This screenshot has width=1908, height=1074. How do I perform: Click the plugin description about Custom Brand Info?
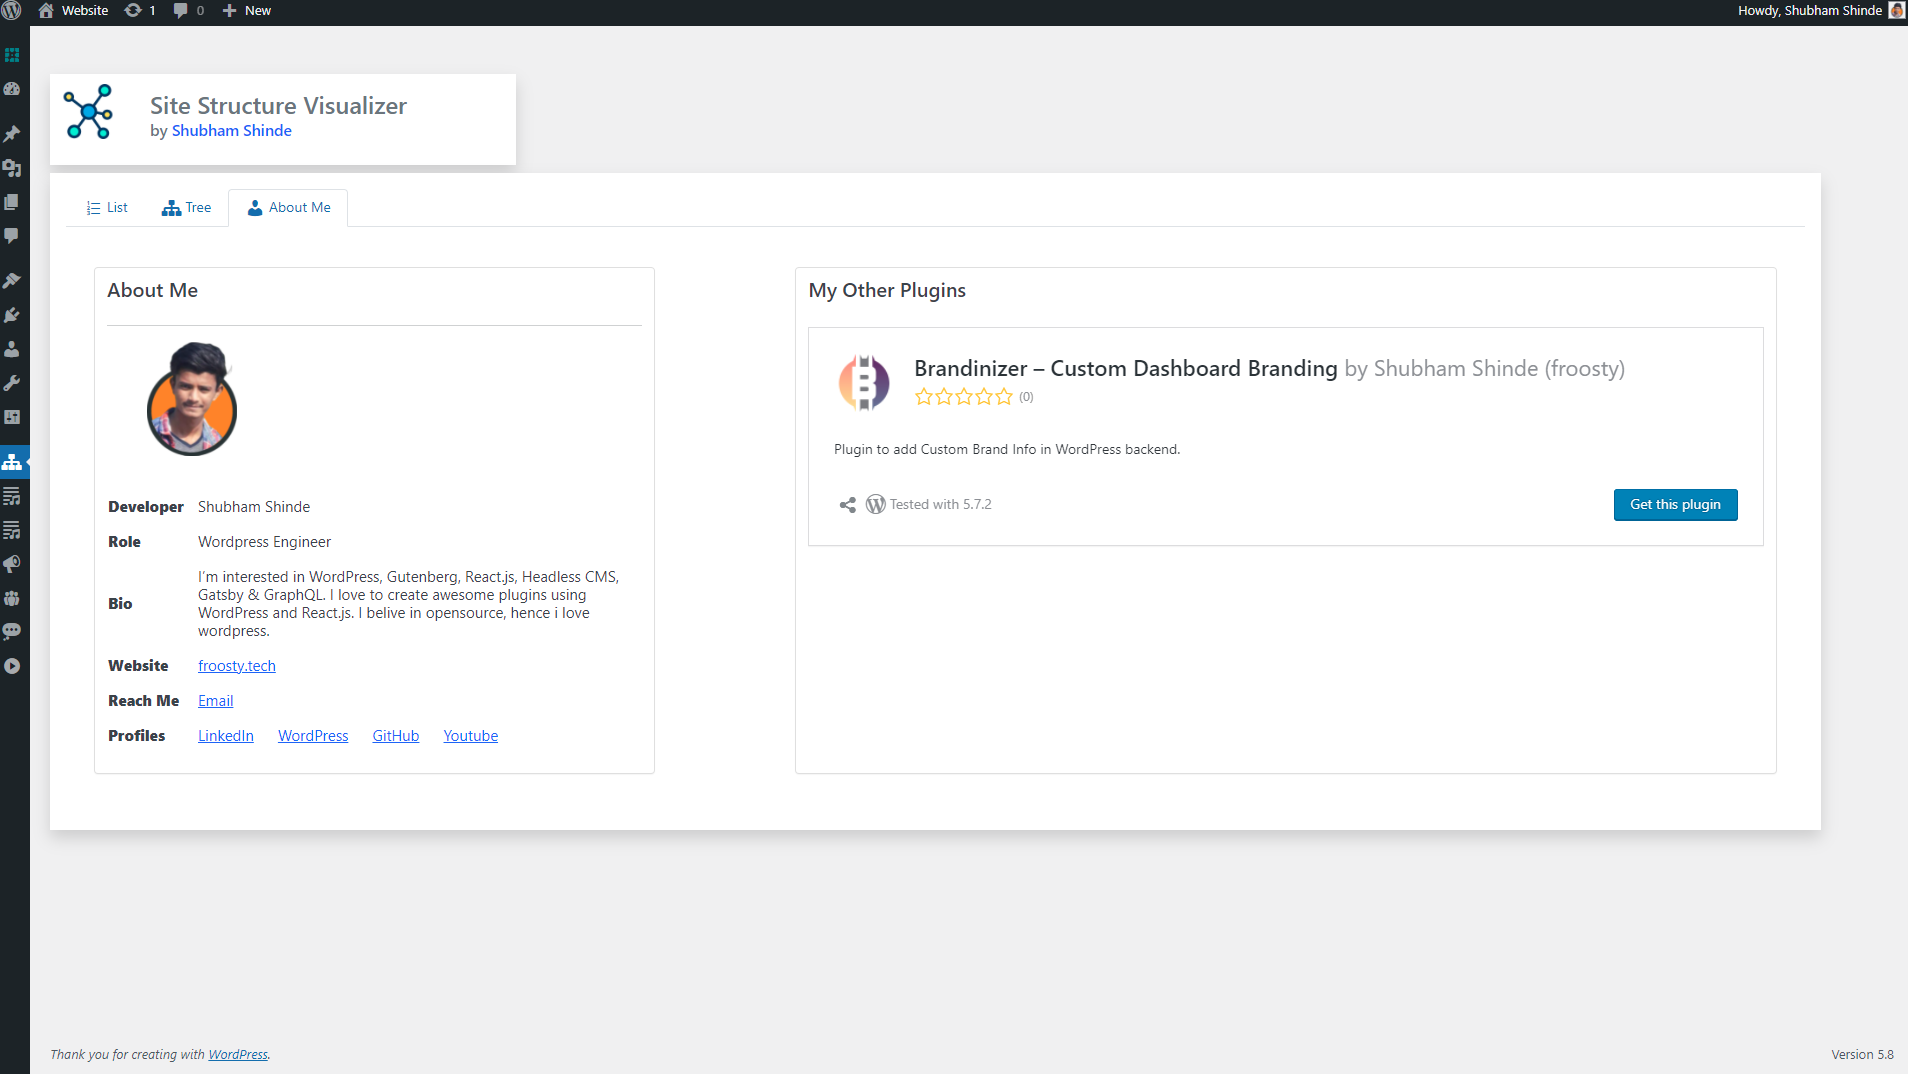[1007, 450]
